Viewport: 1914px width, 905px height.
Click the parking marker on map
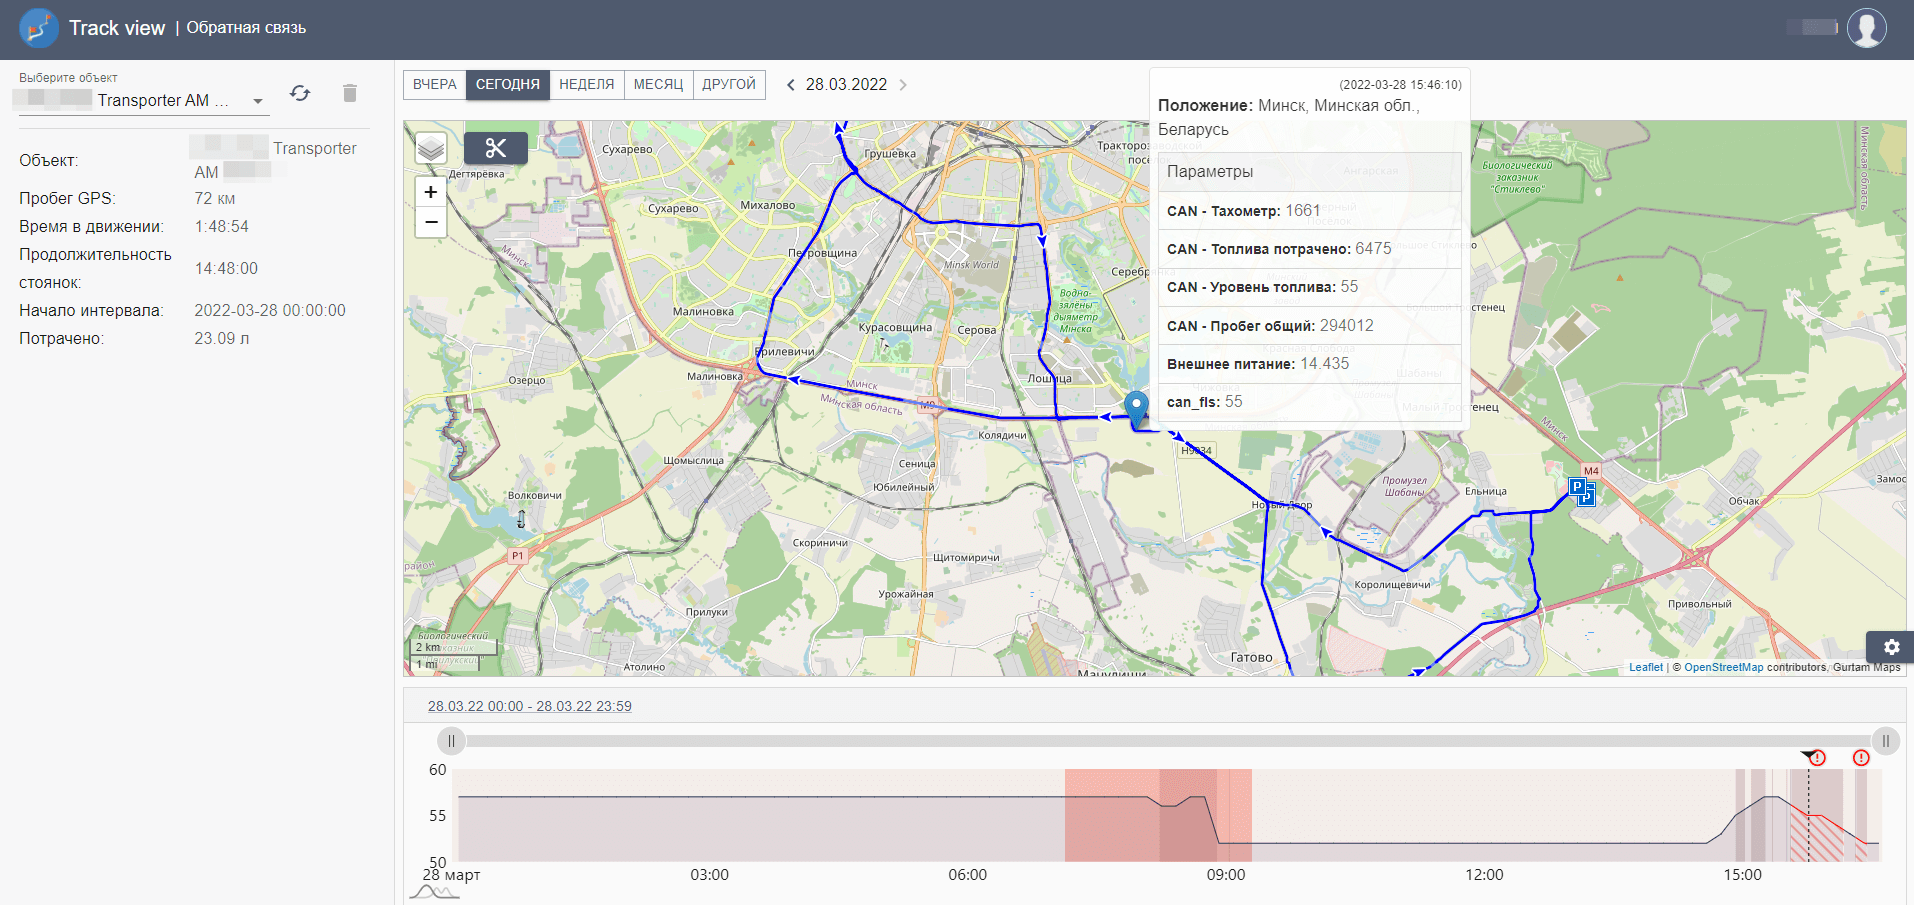point(1580,490)
